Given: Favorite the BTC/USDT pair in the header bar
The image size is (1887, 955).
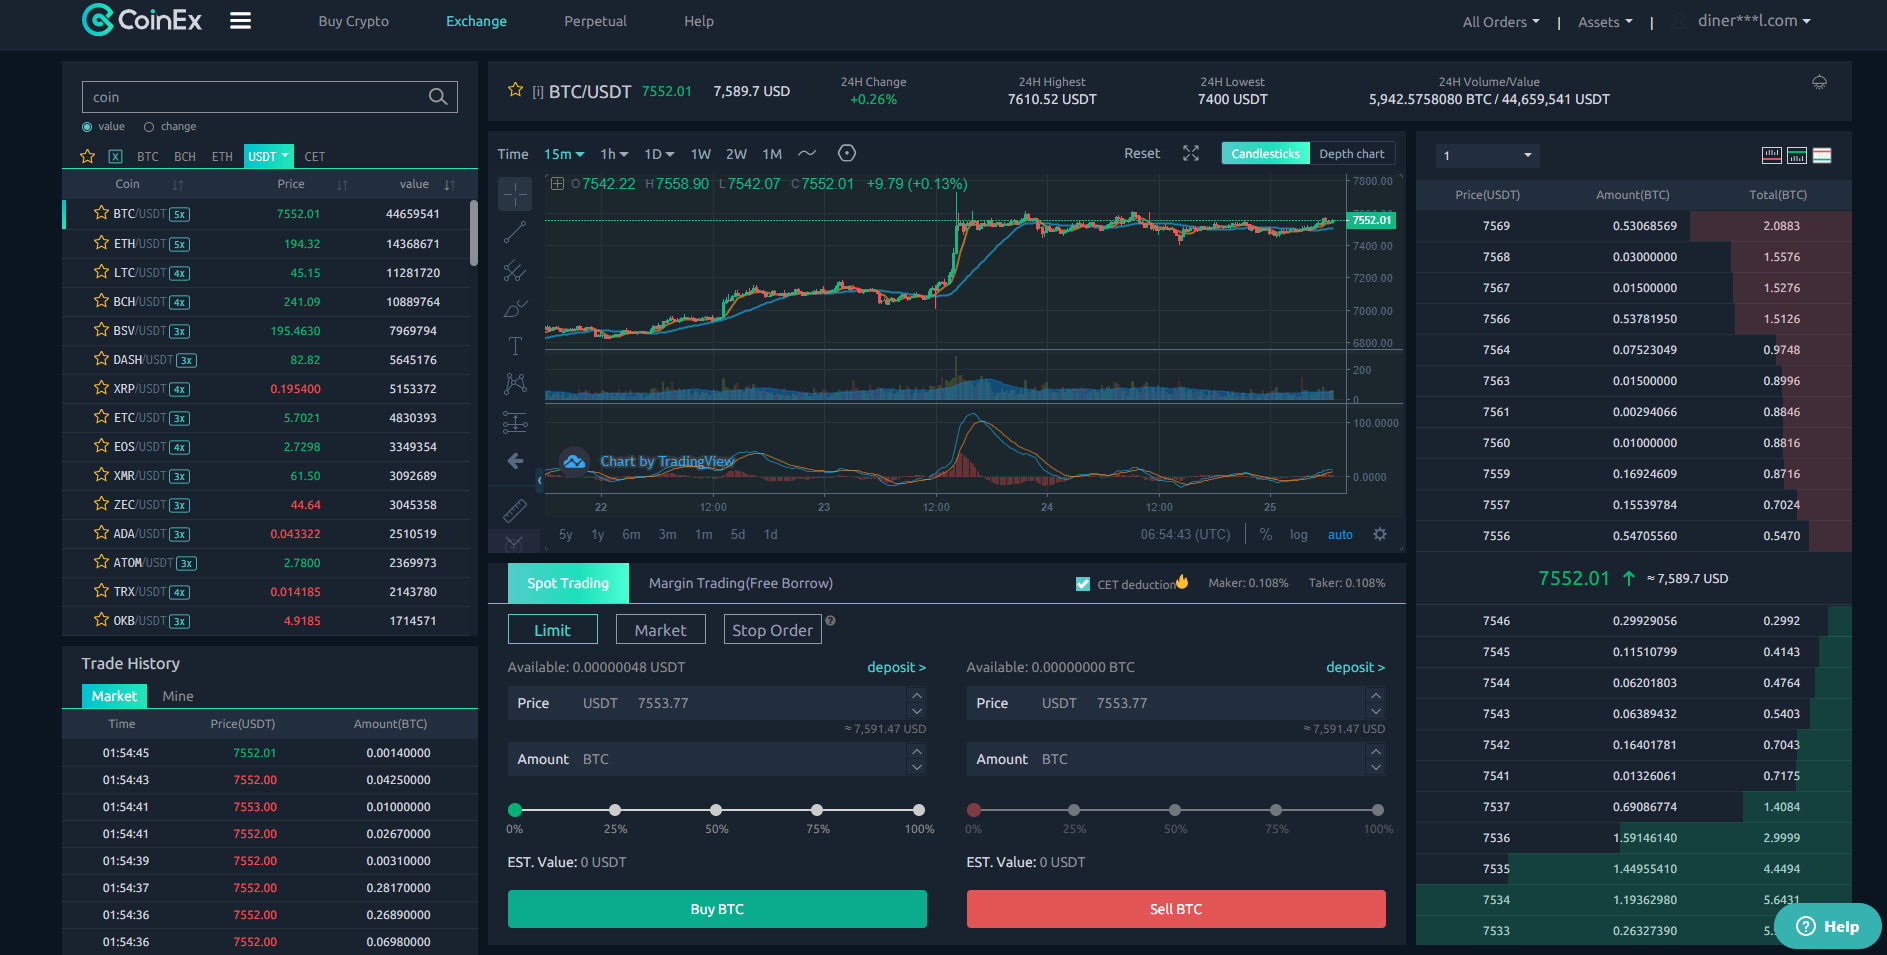Looking at the screenshot, I should 515,90.
